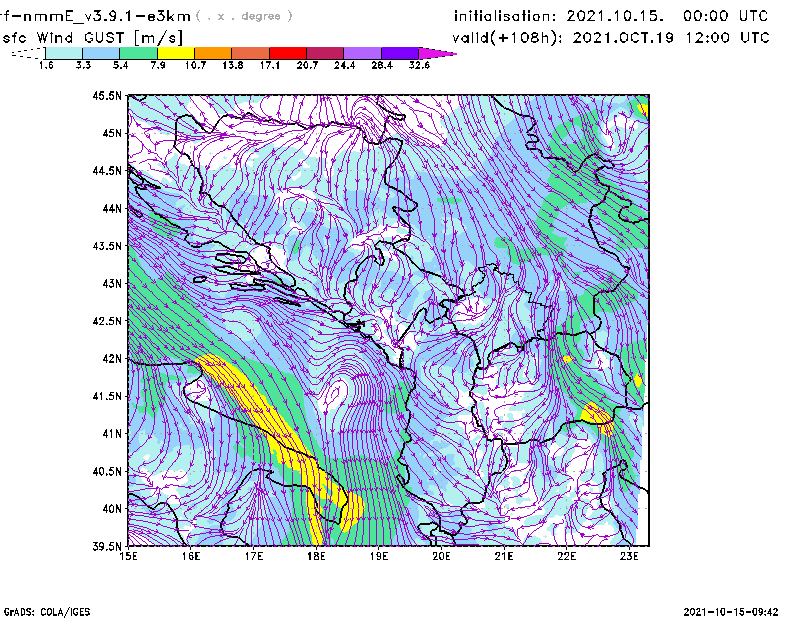Click the 44N latitude label

[112, 208]
